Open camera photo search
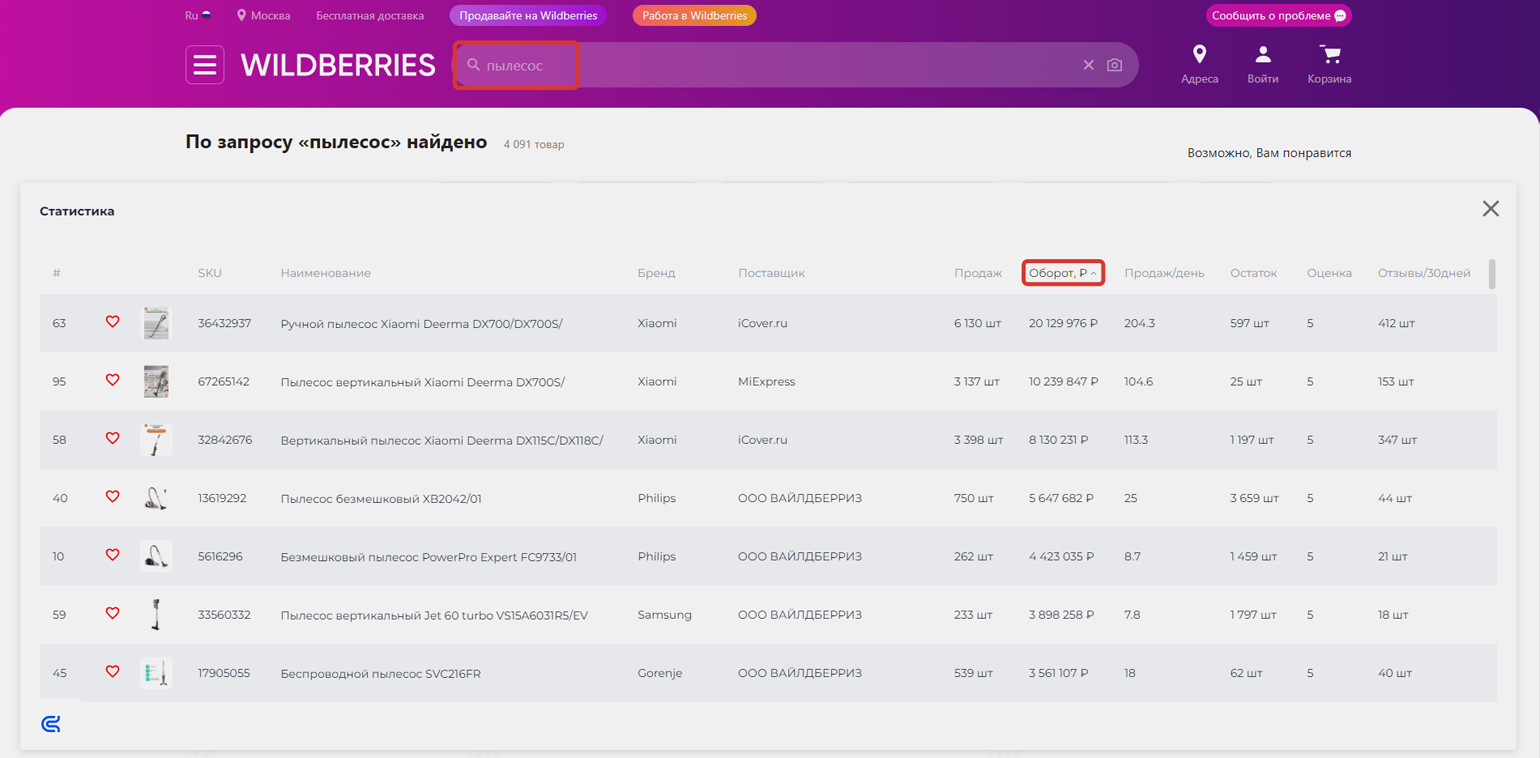The image size is (1540, 758). [x=1115, y=65]
